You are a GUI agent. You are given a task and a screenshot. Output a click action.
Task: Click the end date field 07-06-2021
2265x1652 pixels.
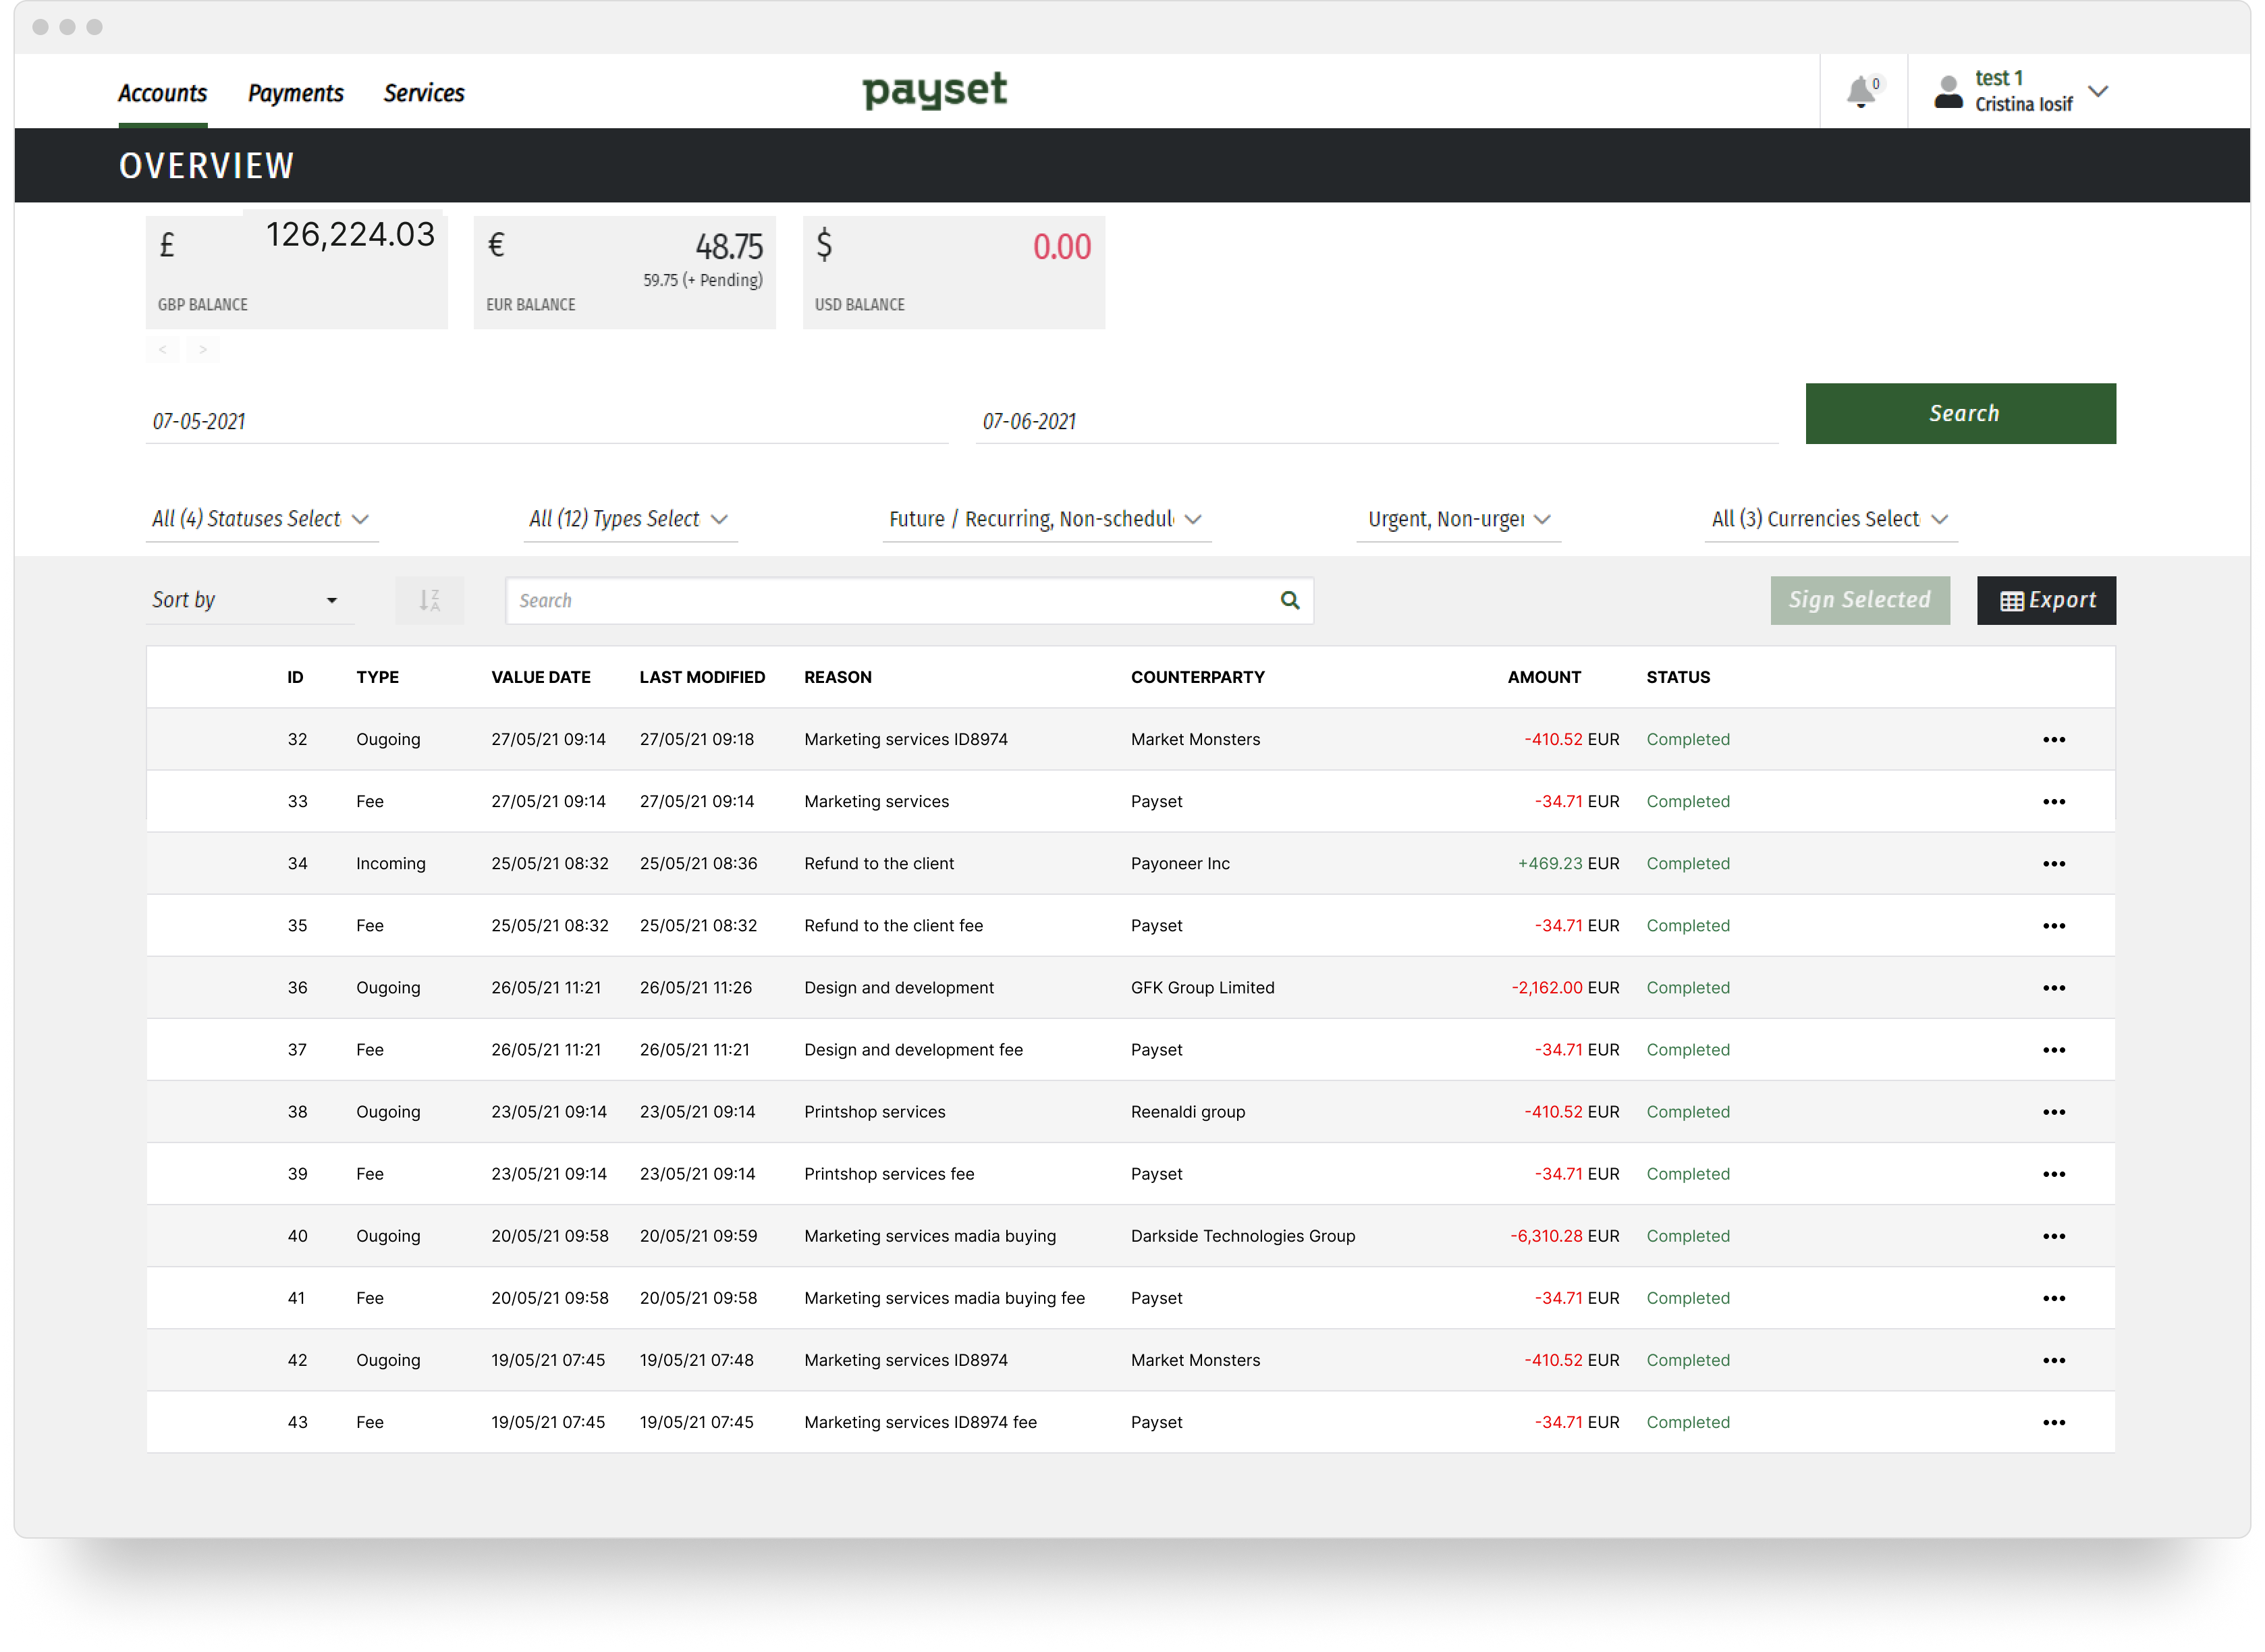pos(1376,421)
